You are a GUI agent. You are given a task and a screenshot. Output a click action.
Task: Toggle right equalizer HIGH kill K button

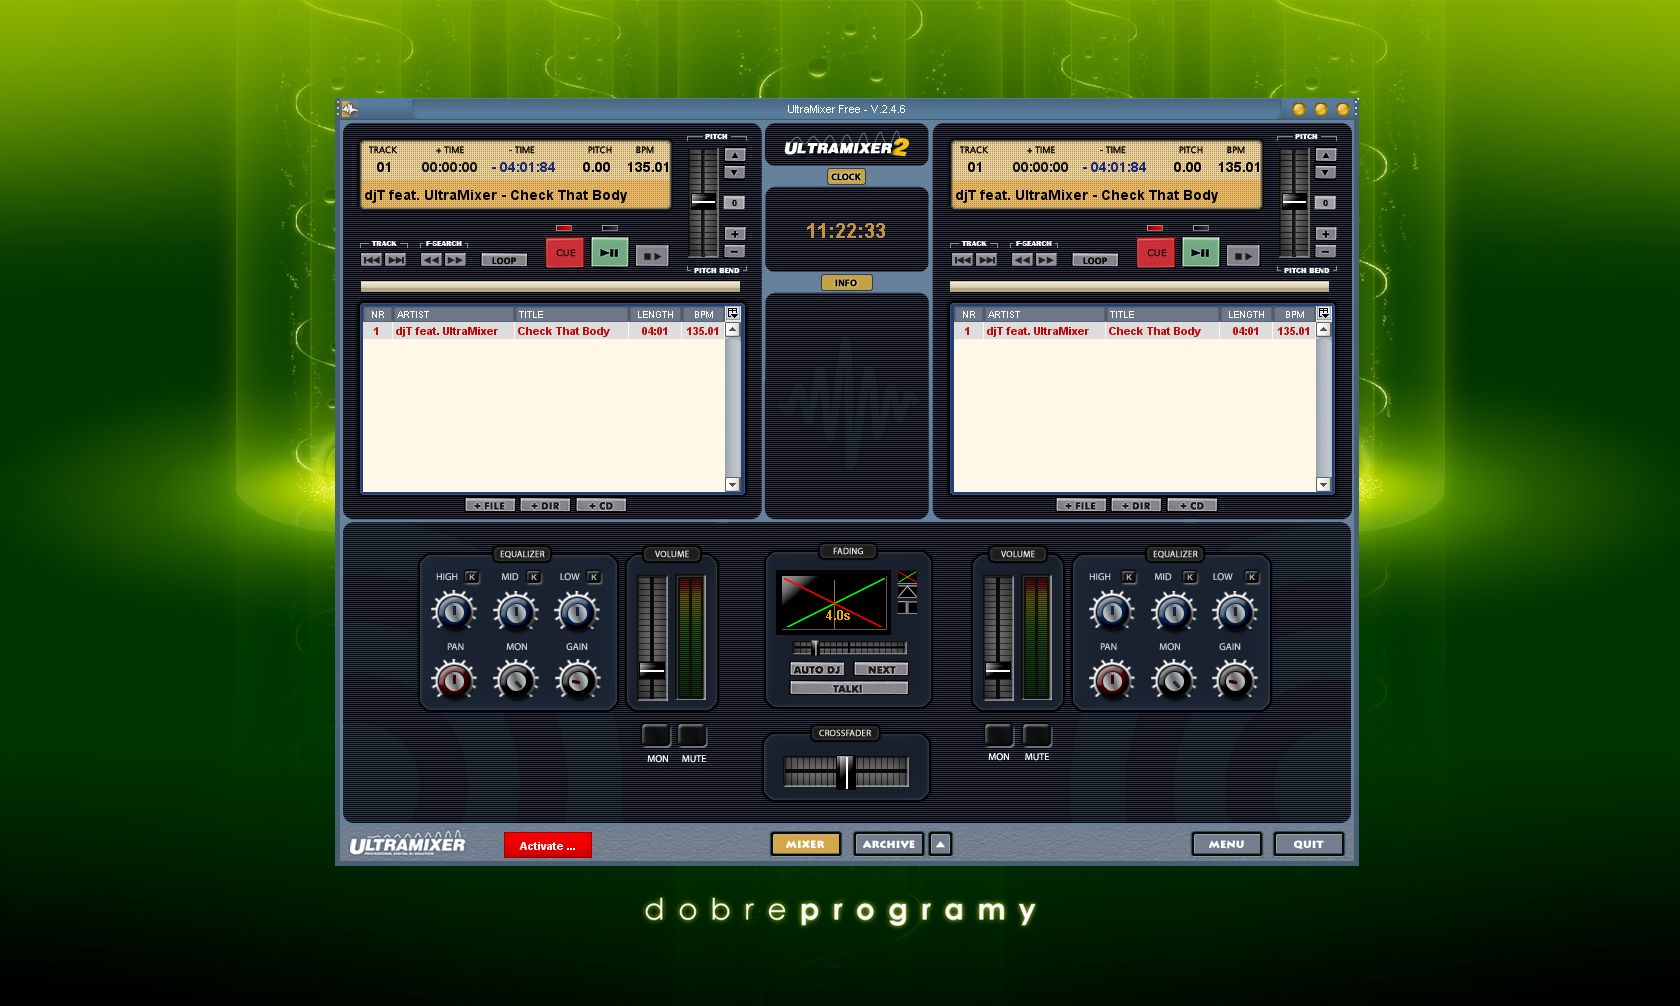click(x=1129, y=577)
